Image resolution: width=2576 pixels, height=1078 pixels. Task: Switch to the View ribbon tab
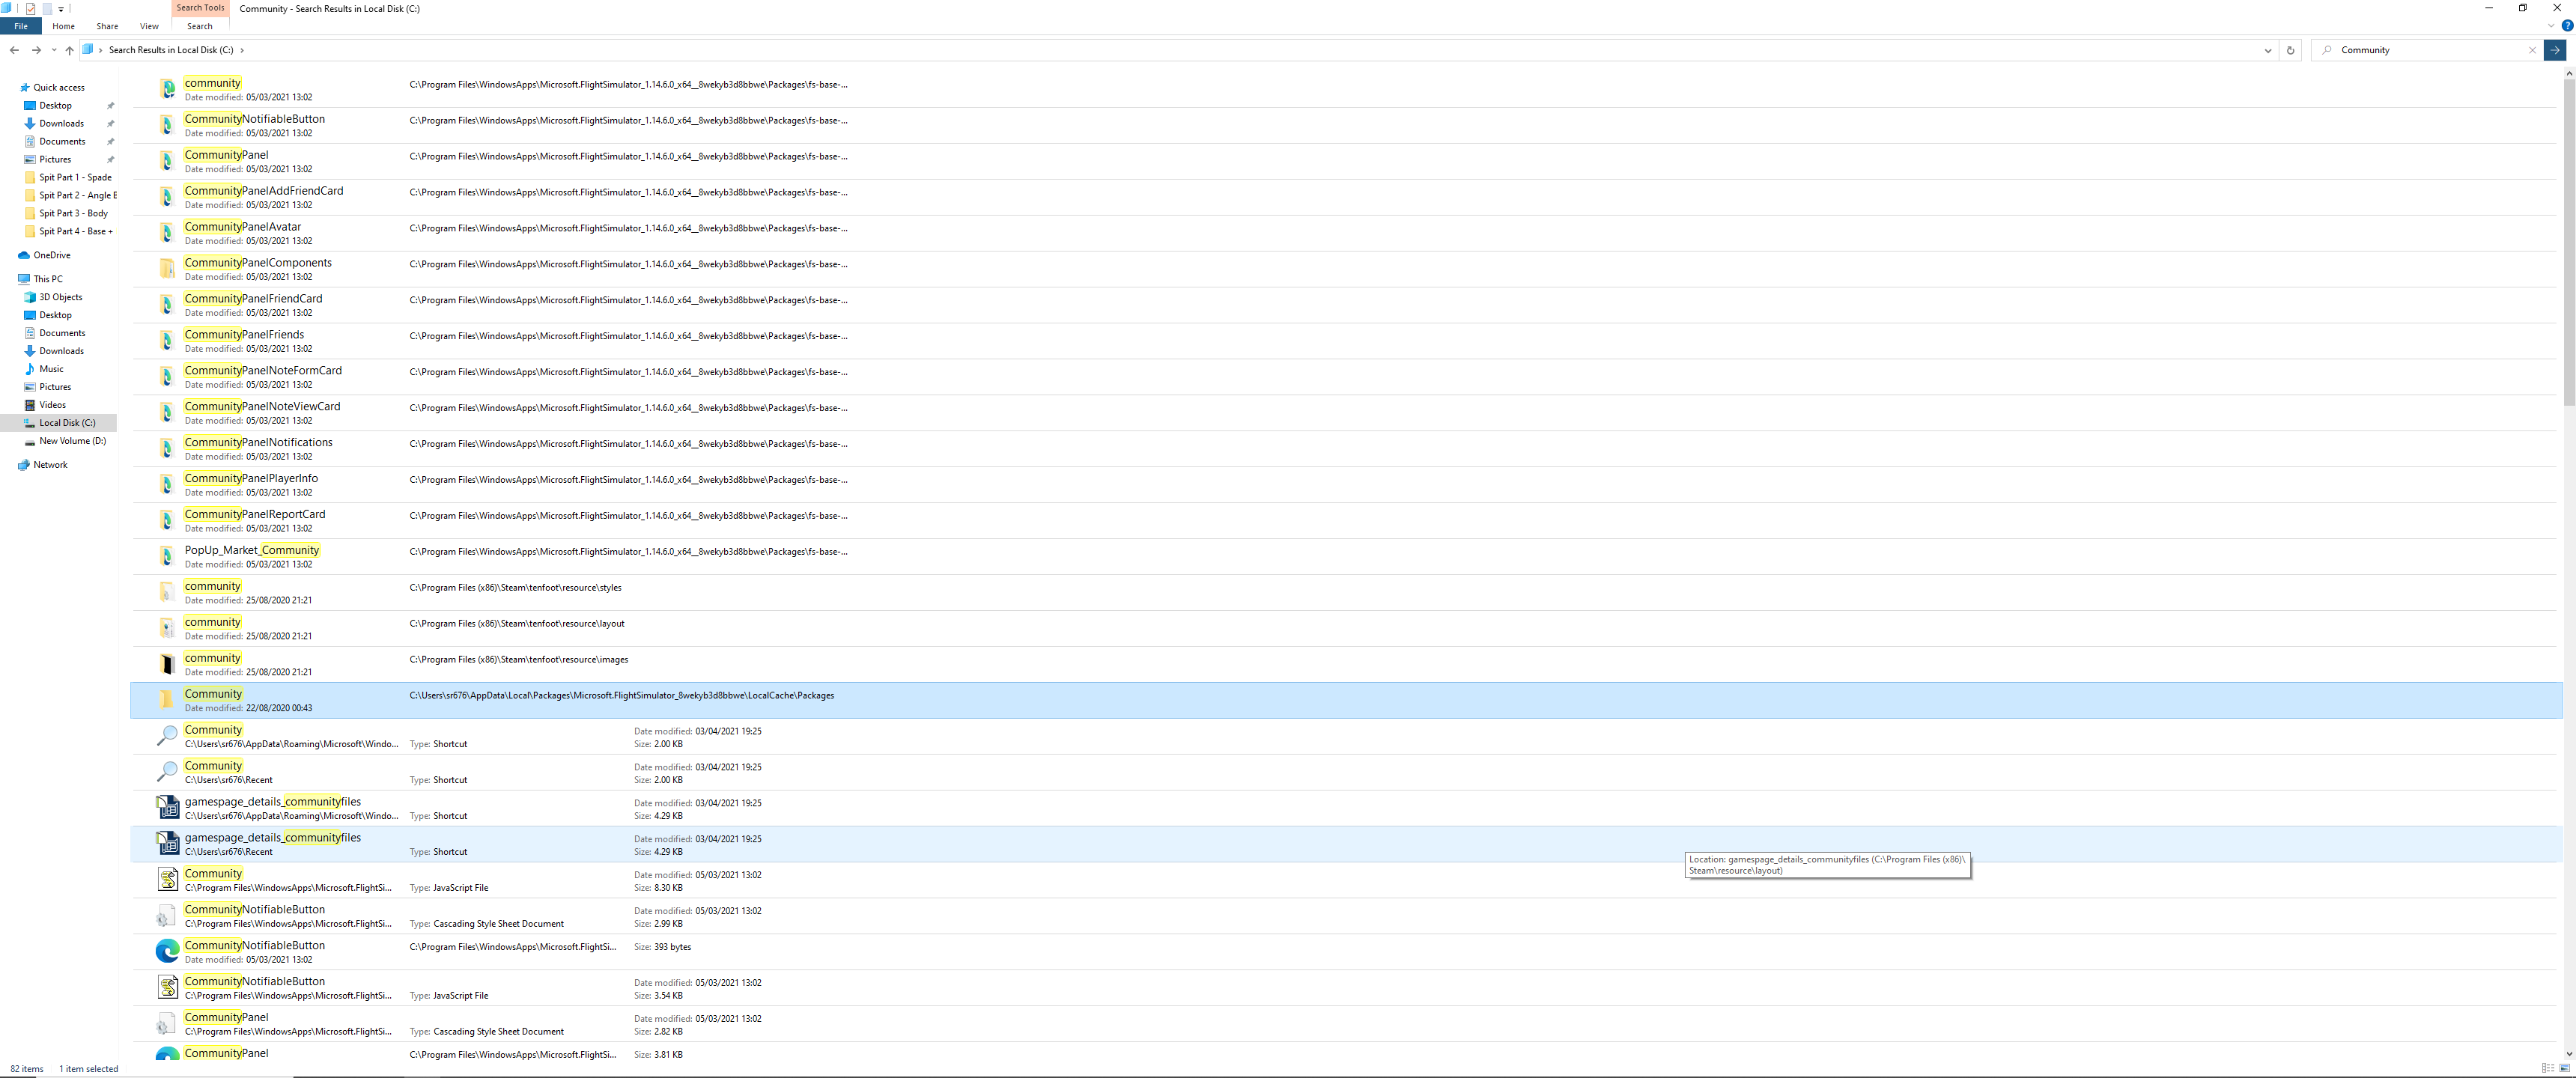(x=149, y=26)
